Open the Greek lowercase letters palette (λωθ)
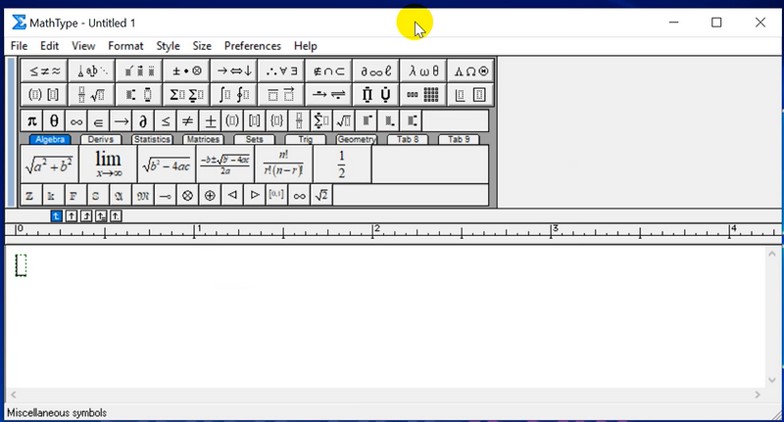784x422 pixels. pyautogui.click(x=423, y=71)
